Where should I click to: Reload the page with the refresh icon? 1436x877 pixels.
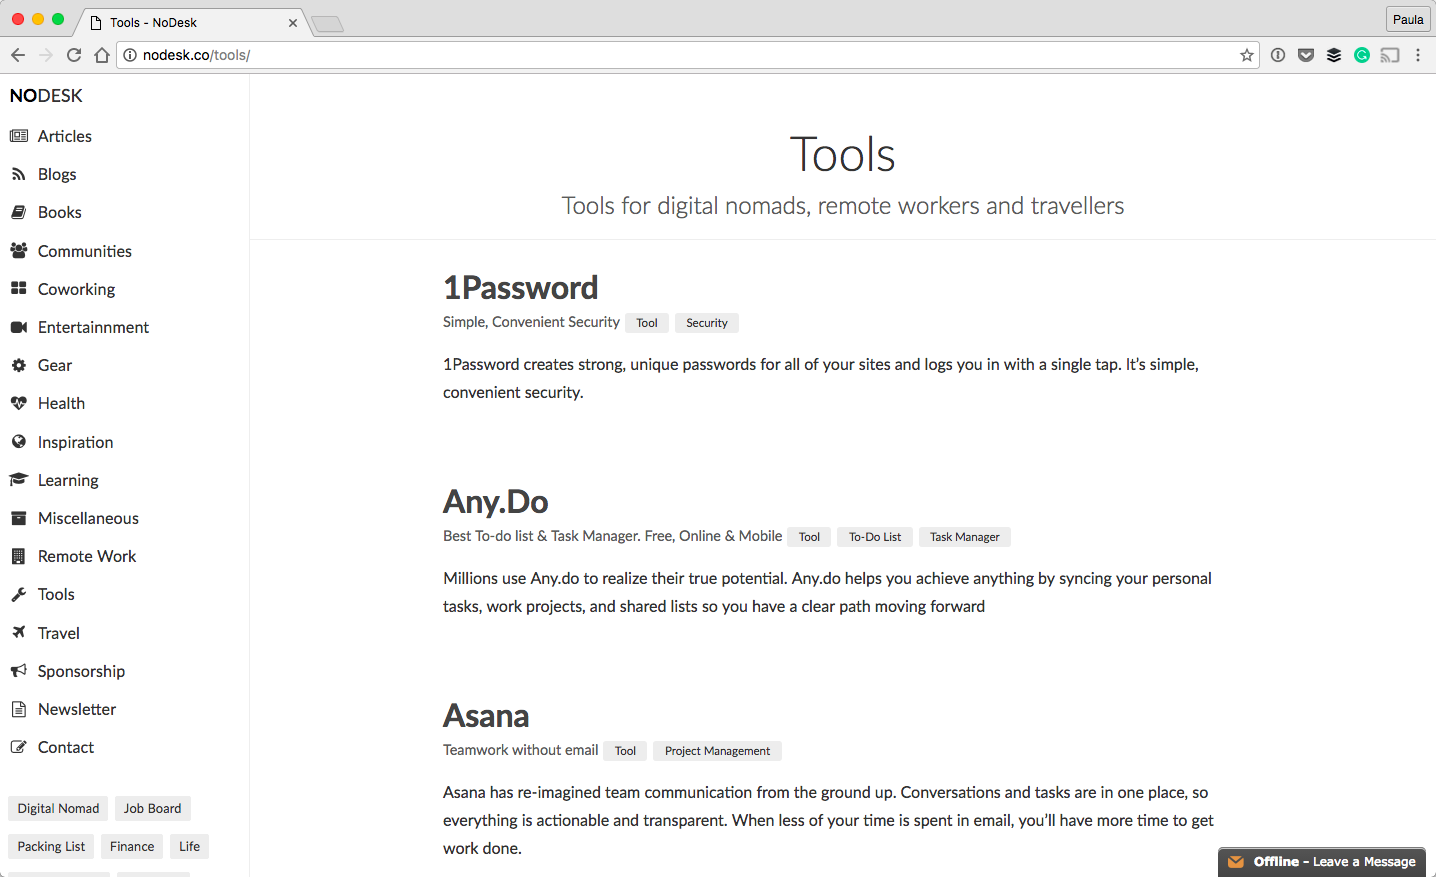[74, 55]
